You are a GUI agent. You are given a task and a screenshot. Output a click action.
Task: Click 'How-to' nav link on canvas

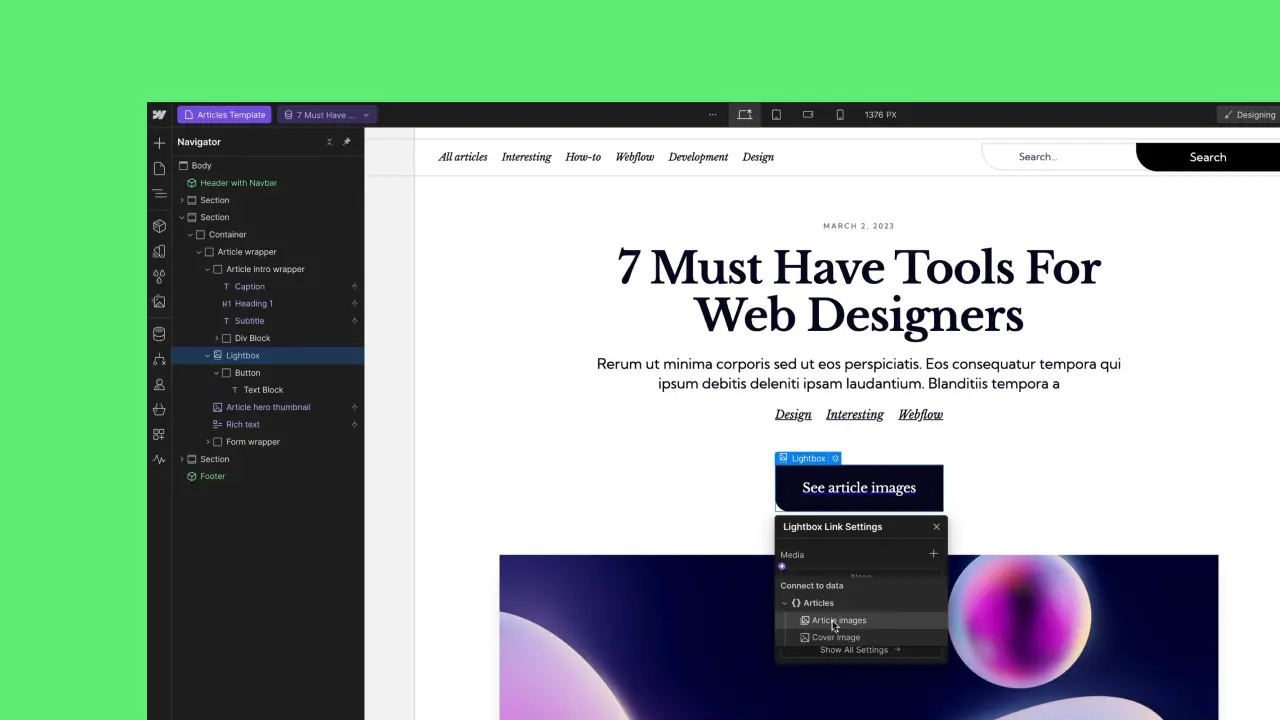point(583,157)
